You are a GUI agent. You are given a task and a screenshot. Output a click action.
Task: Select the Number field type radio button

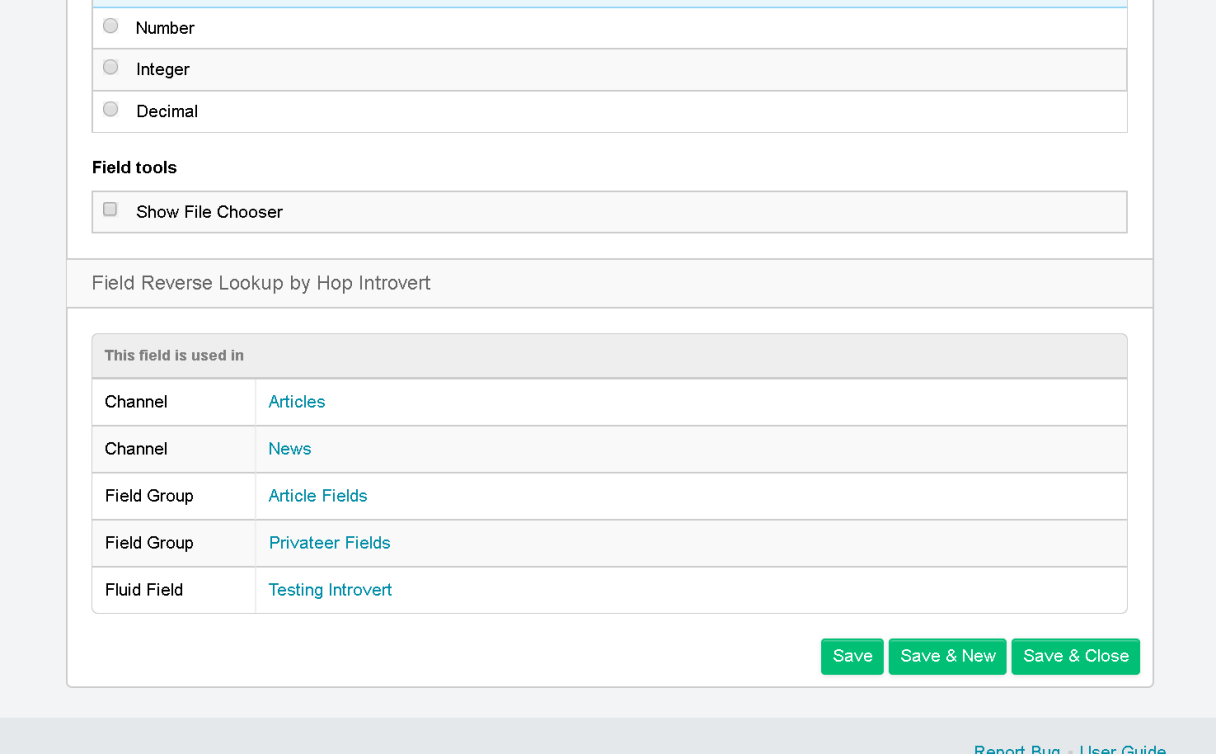tap(110, 26)
